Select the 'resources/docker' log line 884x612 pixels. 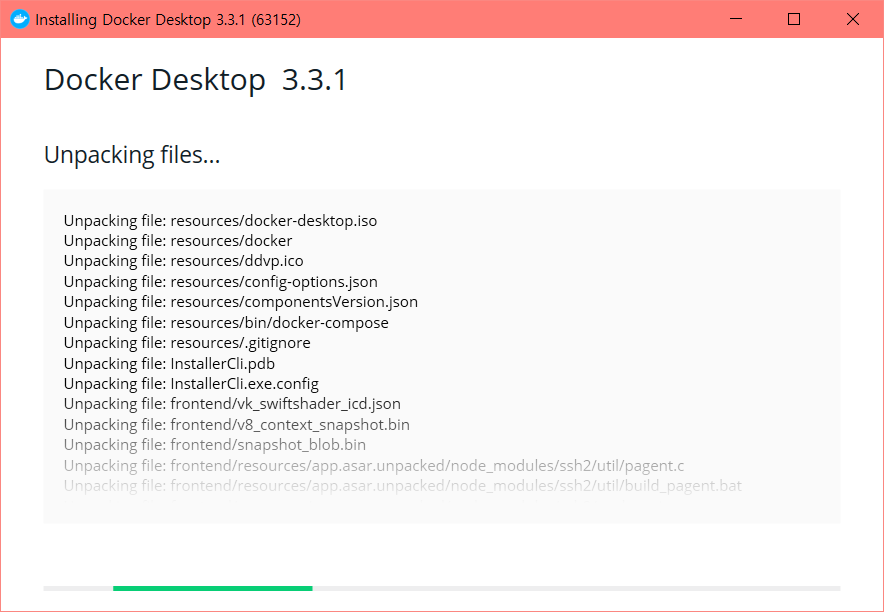(178, 241)
